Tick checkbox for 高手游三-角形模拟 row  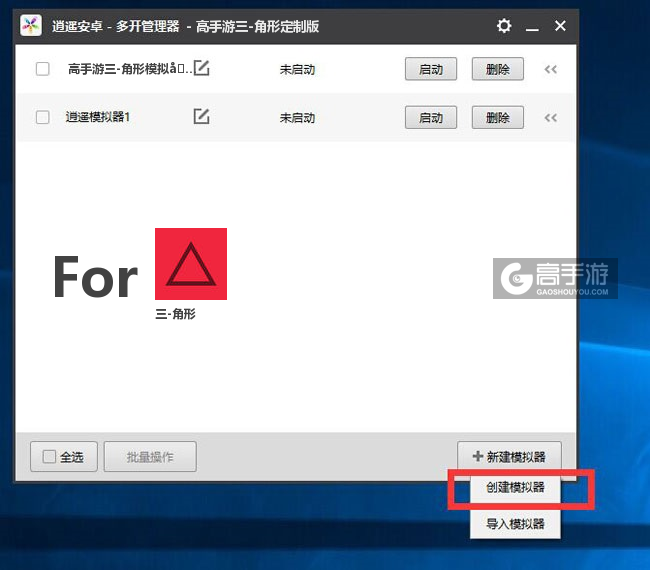tap(43, 68)
